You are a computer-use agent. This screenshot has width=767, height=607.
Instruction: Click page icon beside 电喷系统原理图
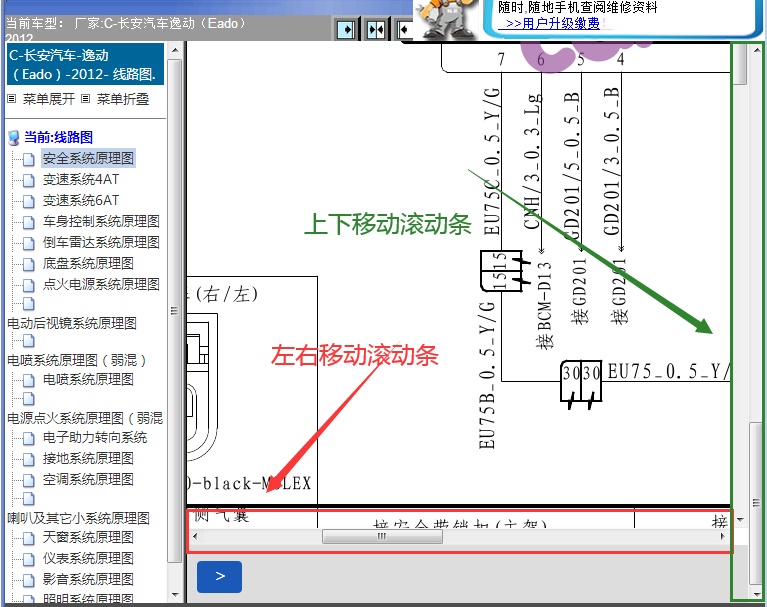point(29,380)
